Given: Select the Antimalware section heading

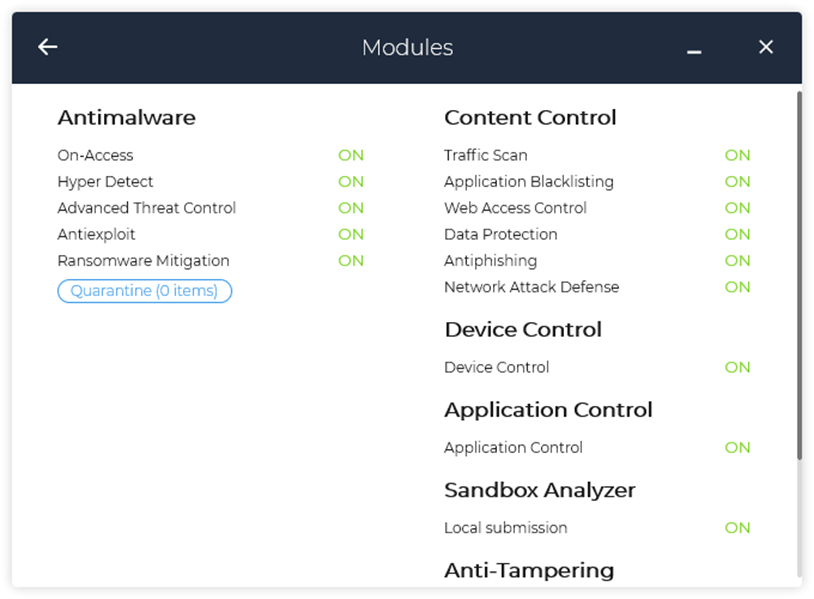Looking at the screenshot, I should pos(127,118).
